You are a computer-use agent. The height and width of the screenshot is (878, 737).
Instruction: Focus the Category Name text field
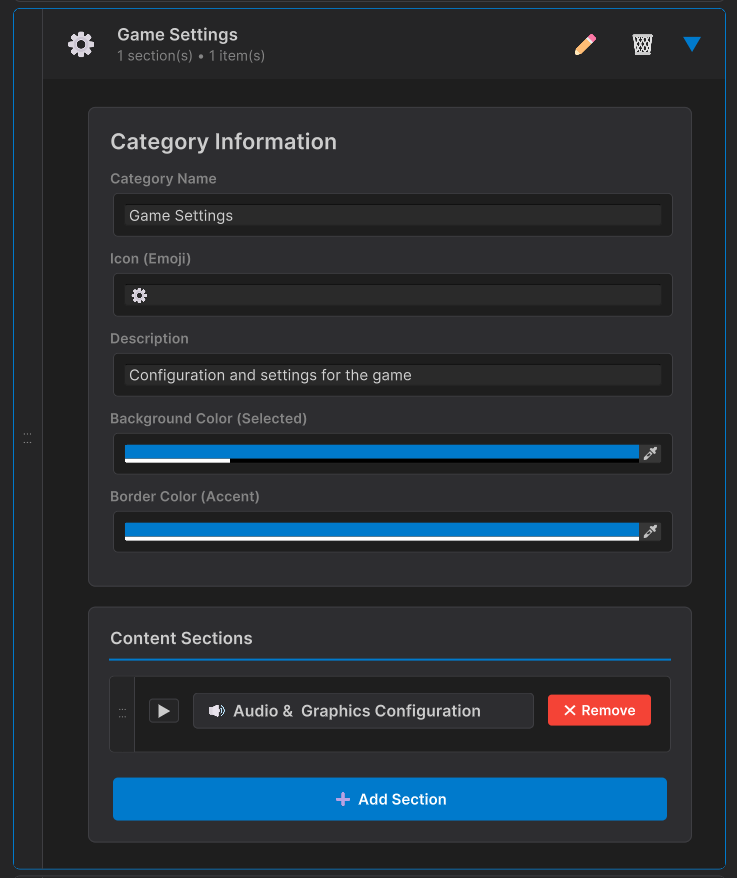392,215
